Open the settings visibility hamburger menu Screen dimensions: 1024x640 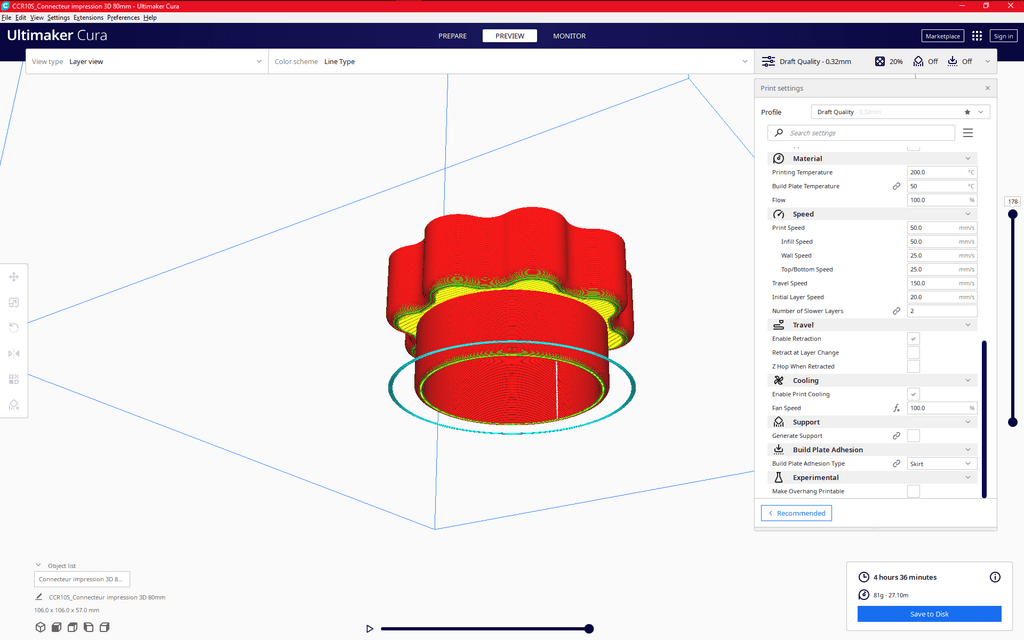[x=968, y=133]
